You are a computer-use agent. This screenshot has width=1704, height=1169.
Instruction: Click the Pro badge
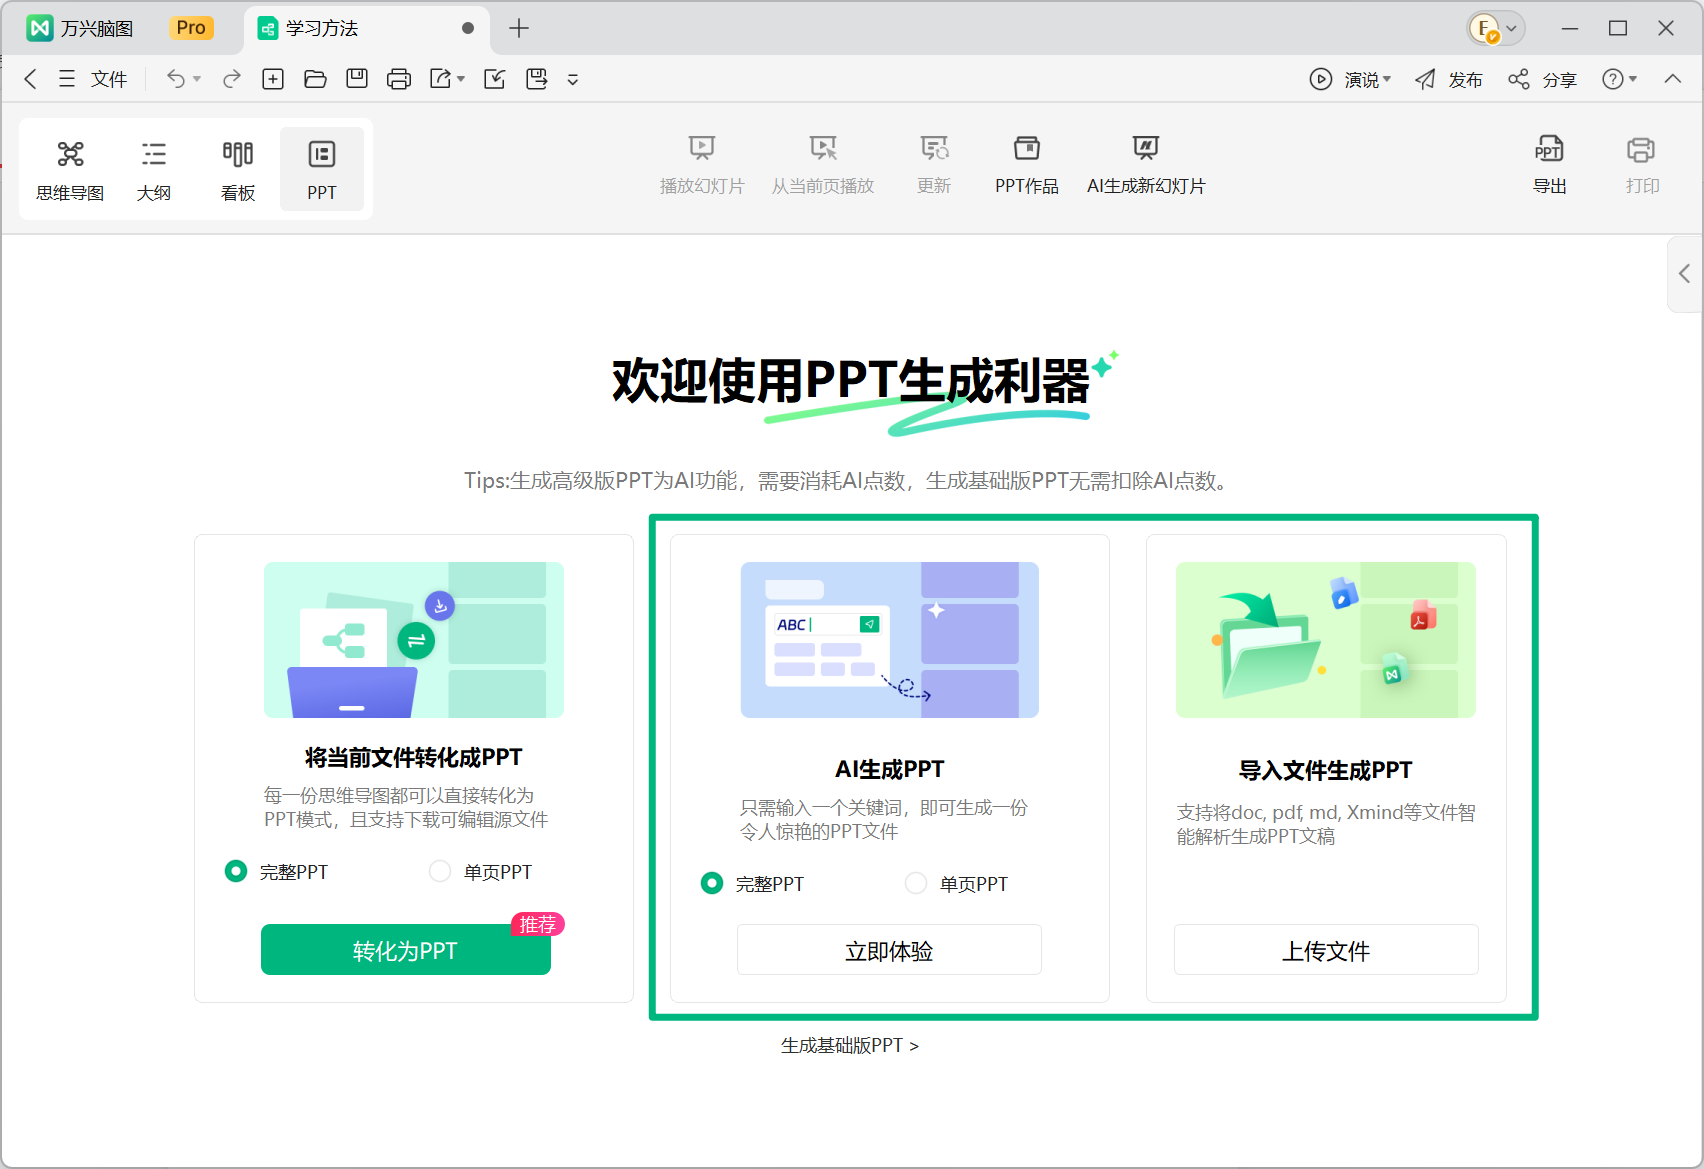click(x=191, y=28)
